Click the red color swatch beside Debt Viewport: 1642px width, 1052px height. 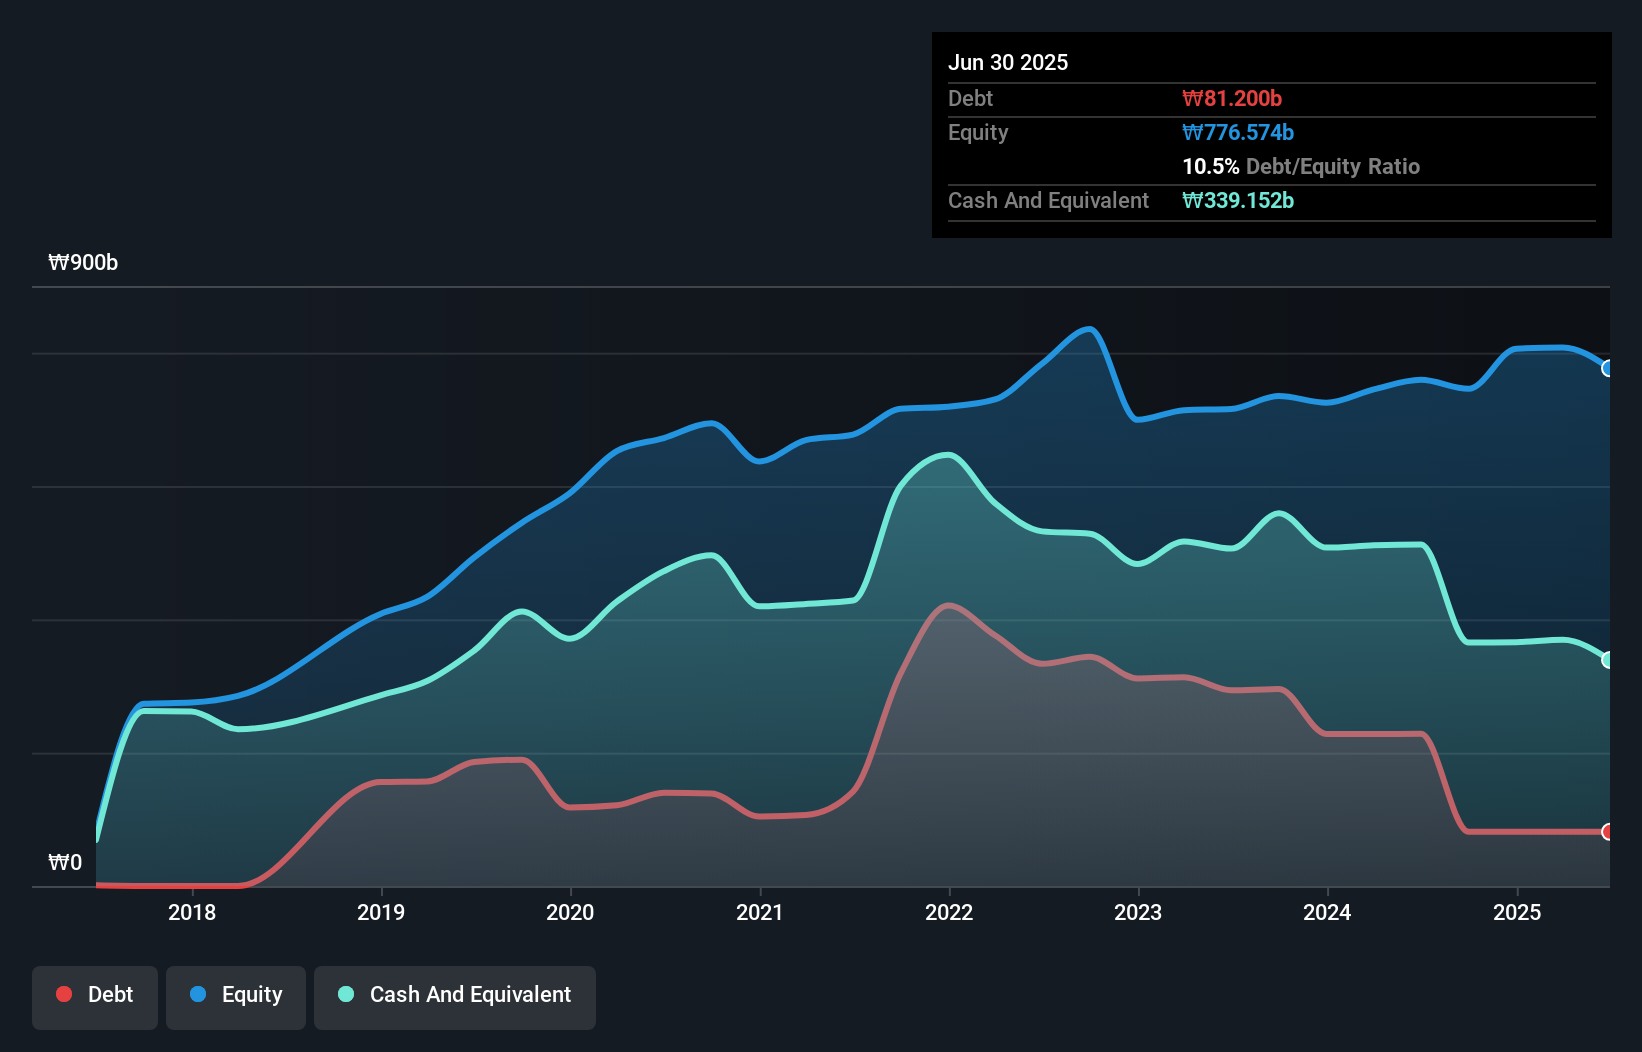[62, 994]
